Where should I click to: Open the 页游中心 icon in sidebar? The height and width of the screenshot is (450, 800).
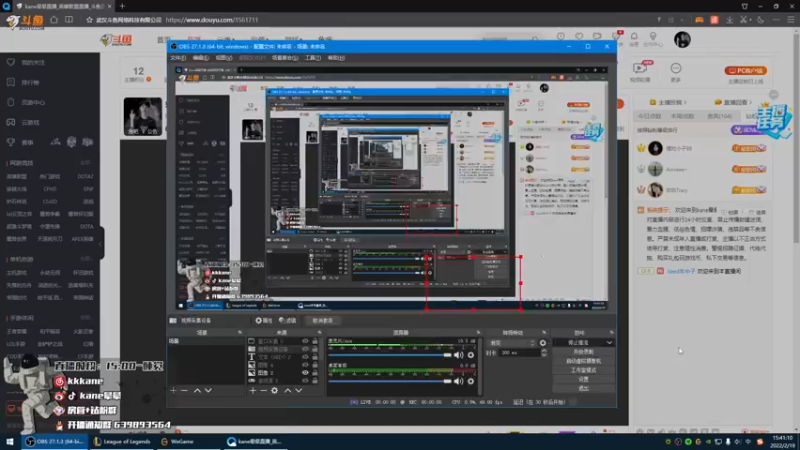(11, 102)
